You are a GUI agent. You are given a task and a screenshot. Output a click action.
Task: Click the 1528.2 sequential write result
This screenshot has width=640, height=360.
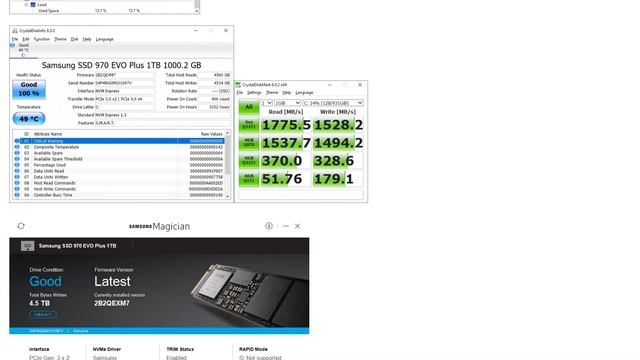(x=338, y=125)
